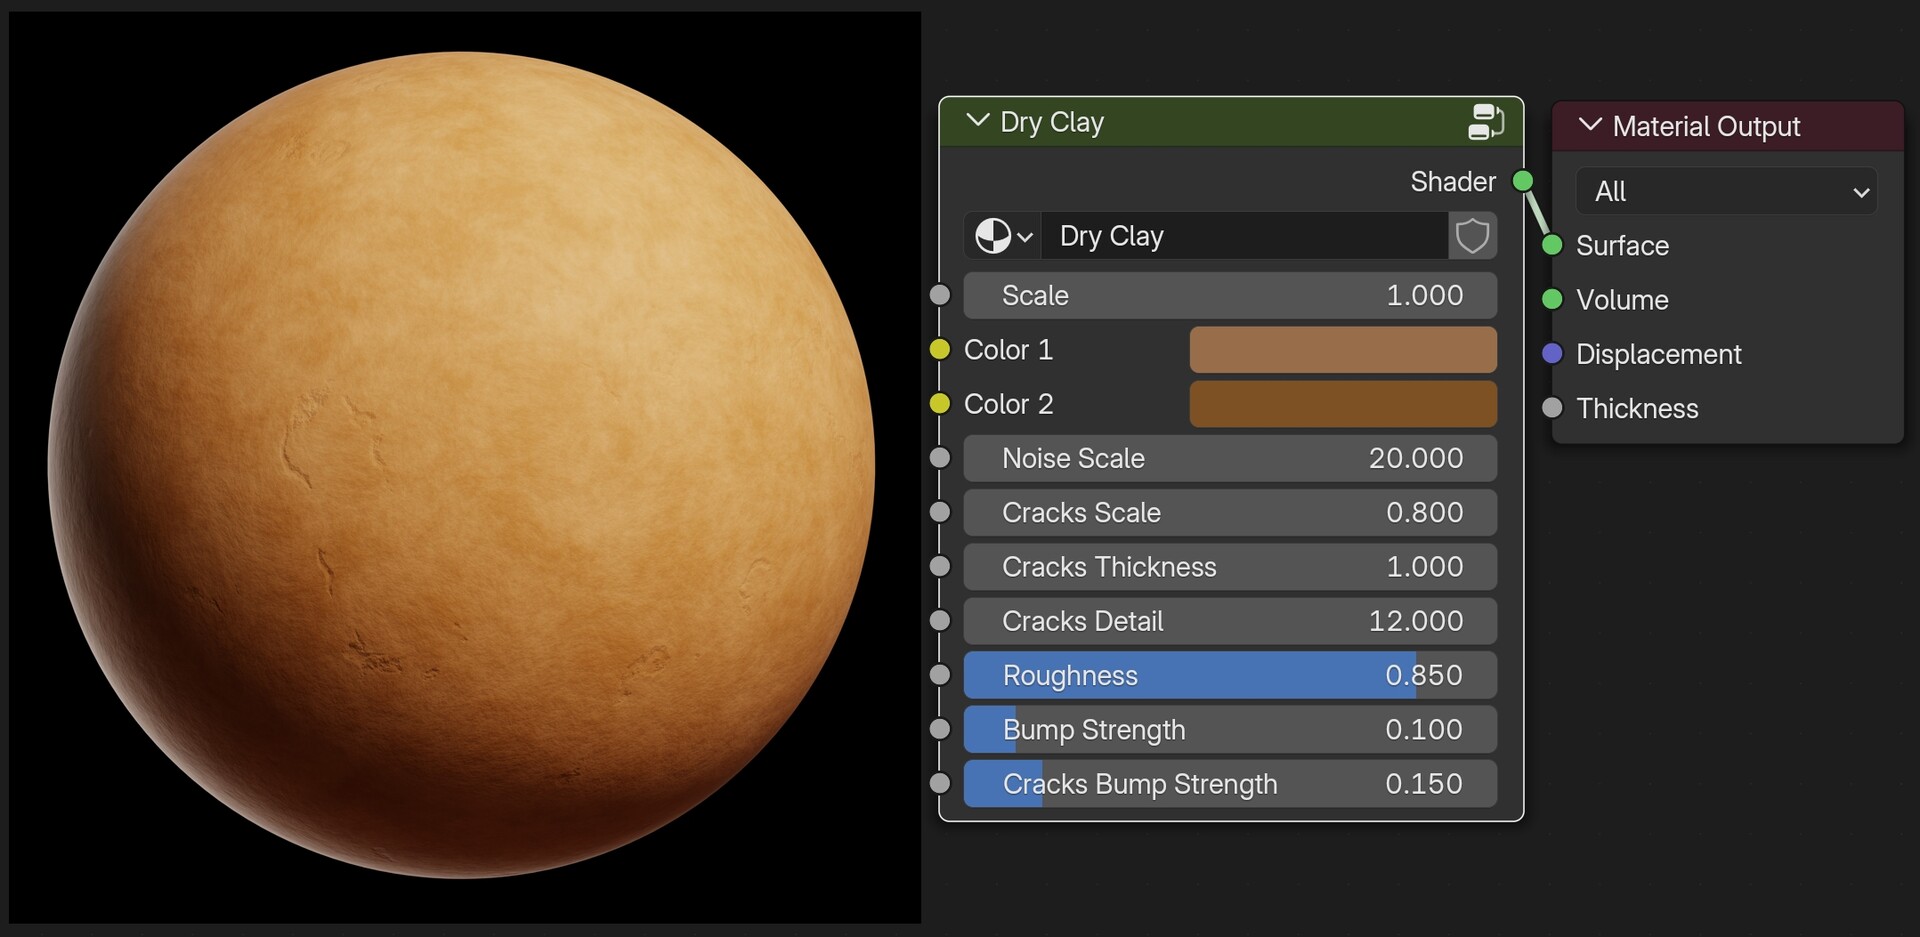Click the green Shader output socket

[x=1522, y=181]
